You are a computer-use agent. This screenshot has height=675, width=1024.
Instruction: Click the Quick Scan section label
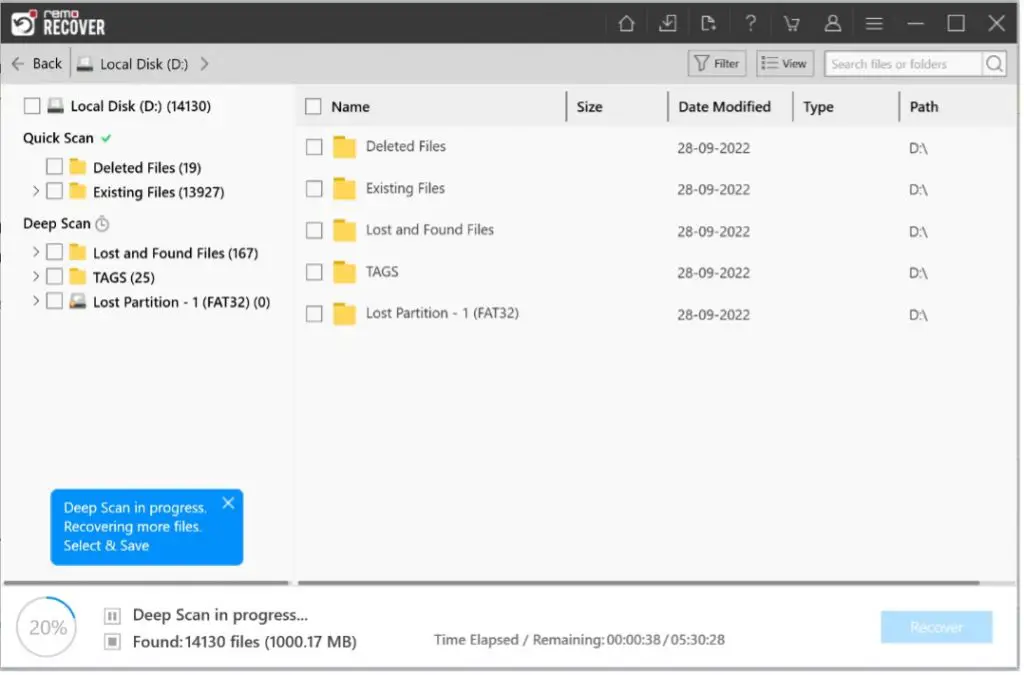point(59,138)
